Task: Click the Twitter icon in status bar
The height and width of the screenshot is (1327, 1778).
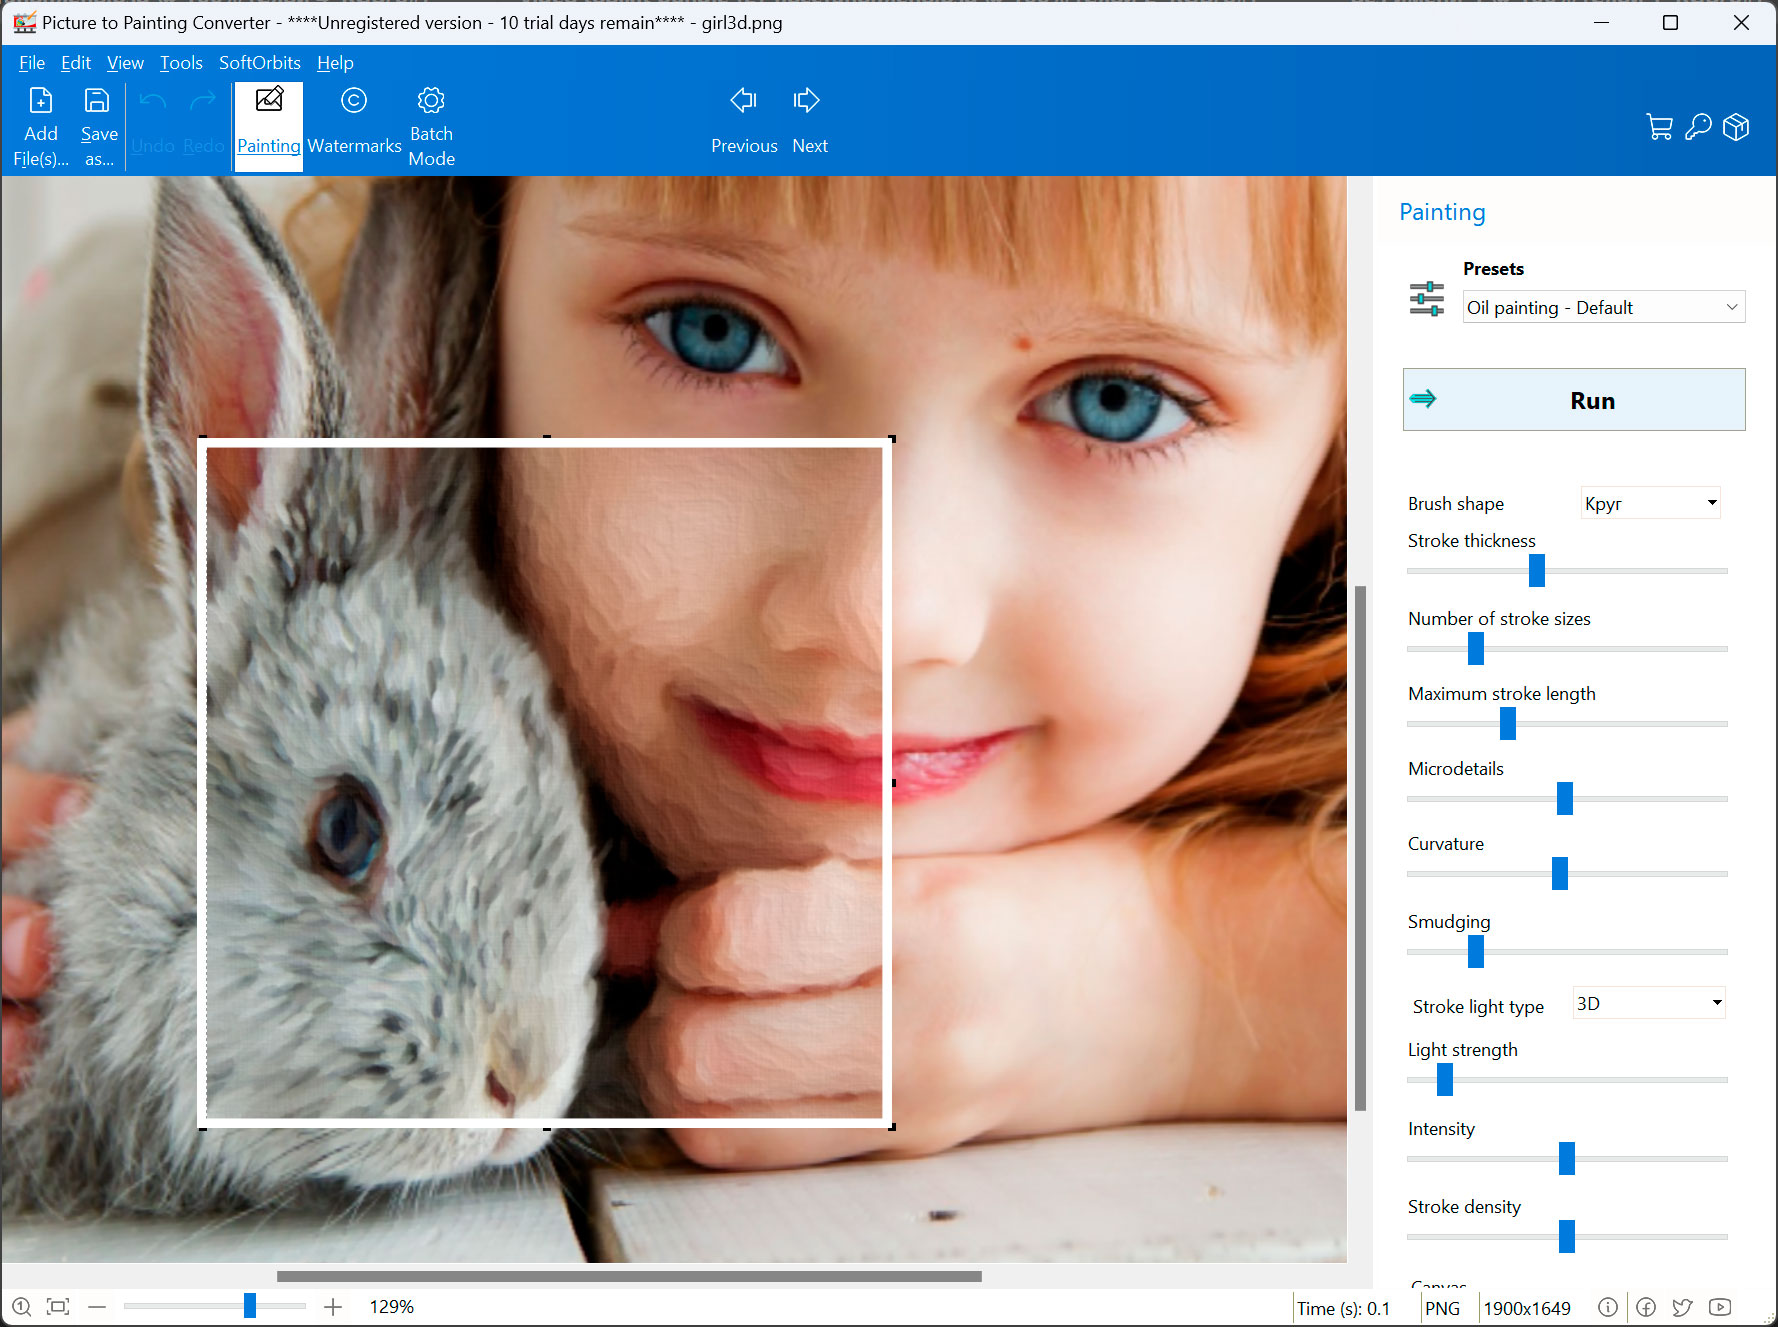Action: coord(1683,1307)
